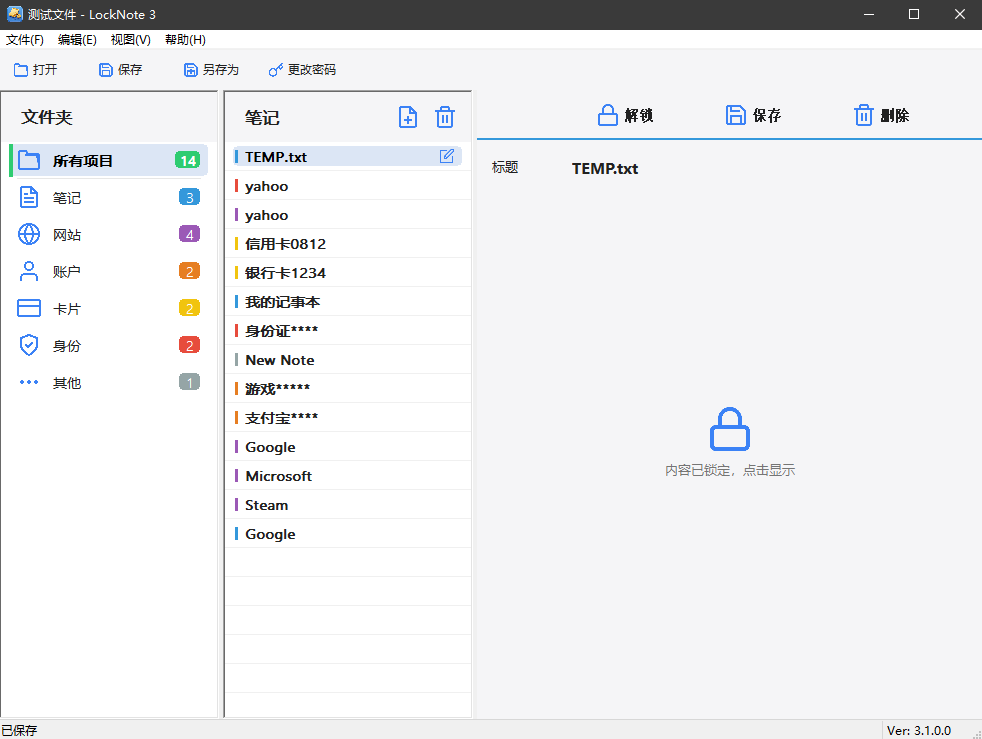982x739 pixels.
Task: Click the lock icon to reveal hidden content
Action: pyautogui.click(x=730, y=430)
